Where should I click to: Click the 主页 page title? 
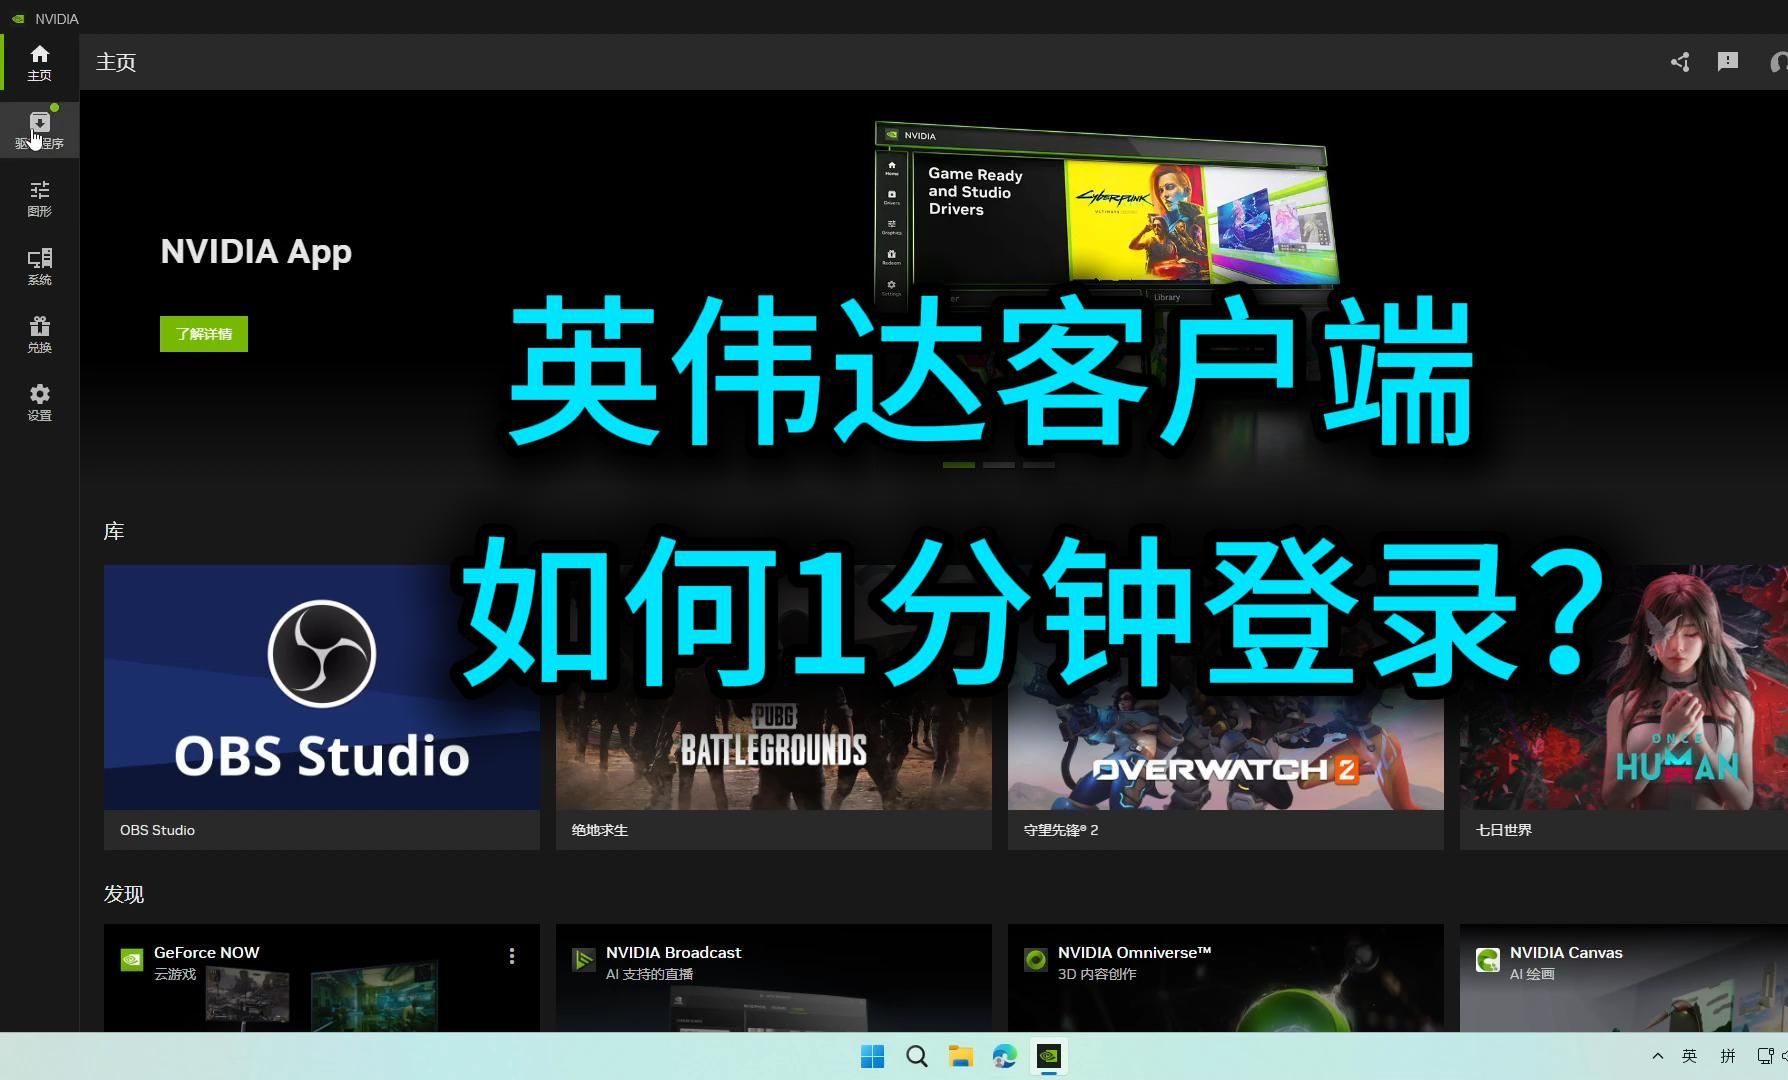point(116,62)
